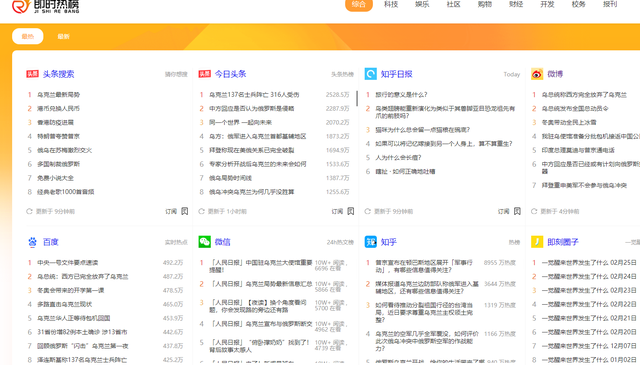Open 头条搜索 item 乌克兰最新局势
640x365 pixels.
point(59,95)
